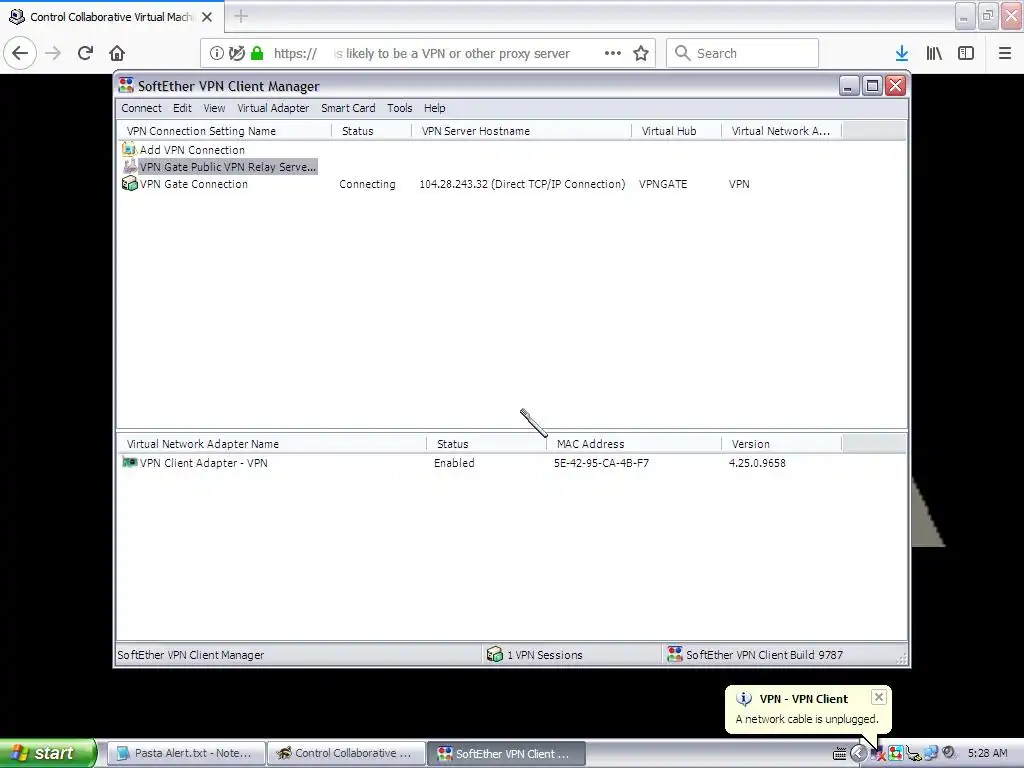Sort by connection Status column header
The width and height of the screenshot is (1024, 768).
click(x=372, y=131)
